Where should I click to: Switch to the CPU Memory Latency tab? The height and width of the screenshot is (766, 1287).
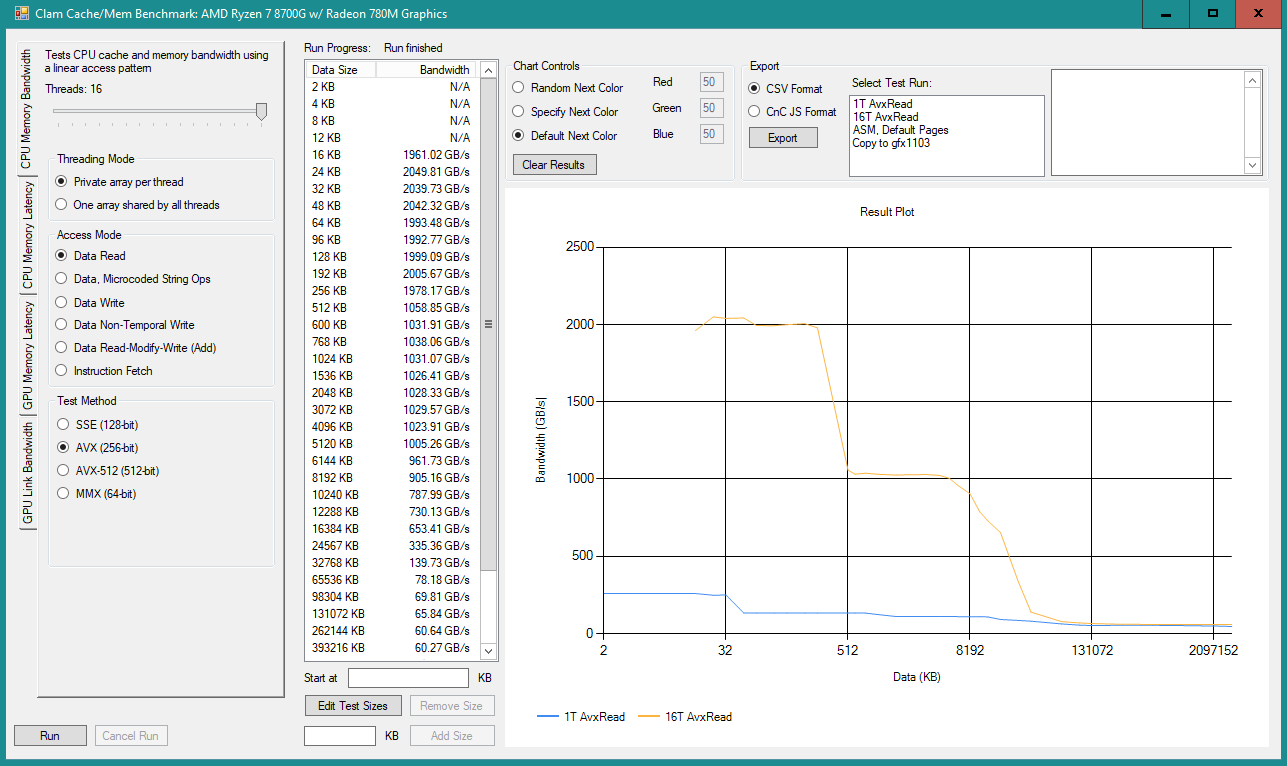(28, 236)
